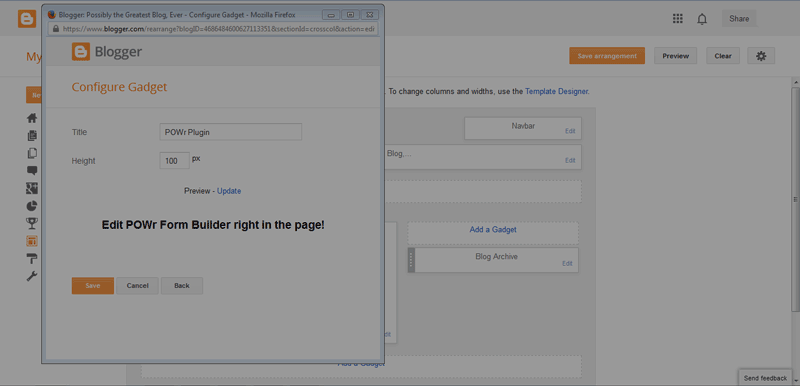Focus the Title input field
Screen dimensions: 800x386
(231, 132)
